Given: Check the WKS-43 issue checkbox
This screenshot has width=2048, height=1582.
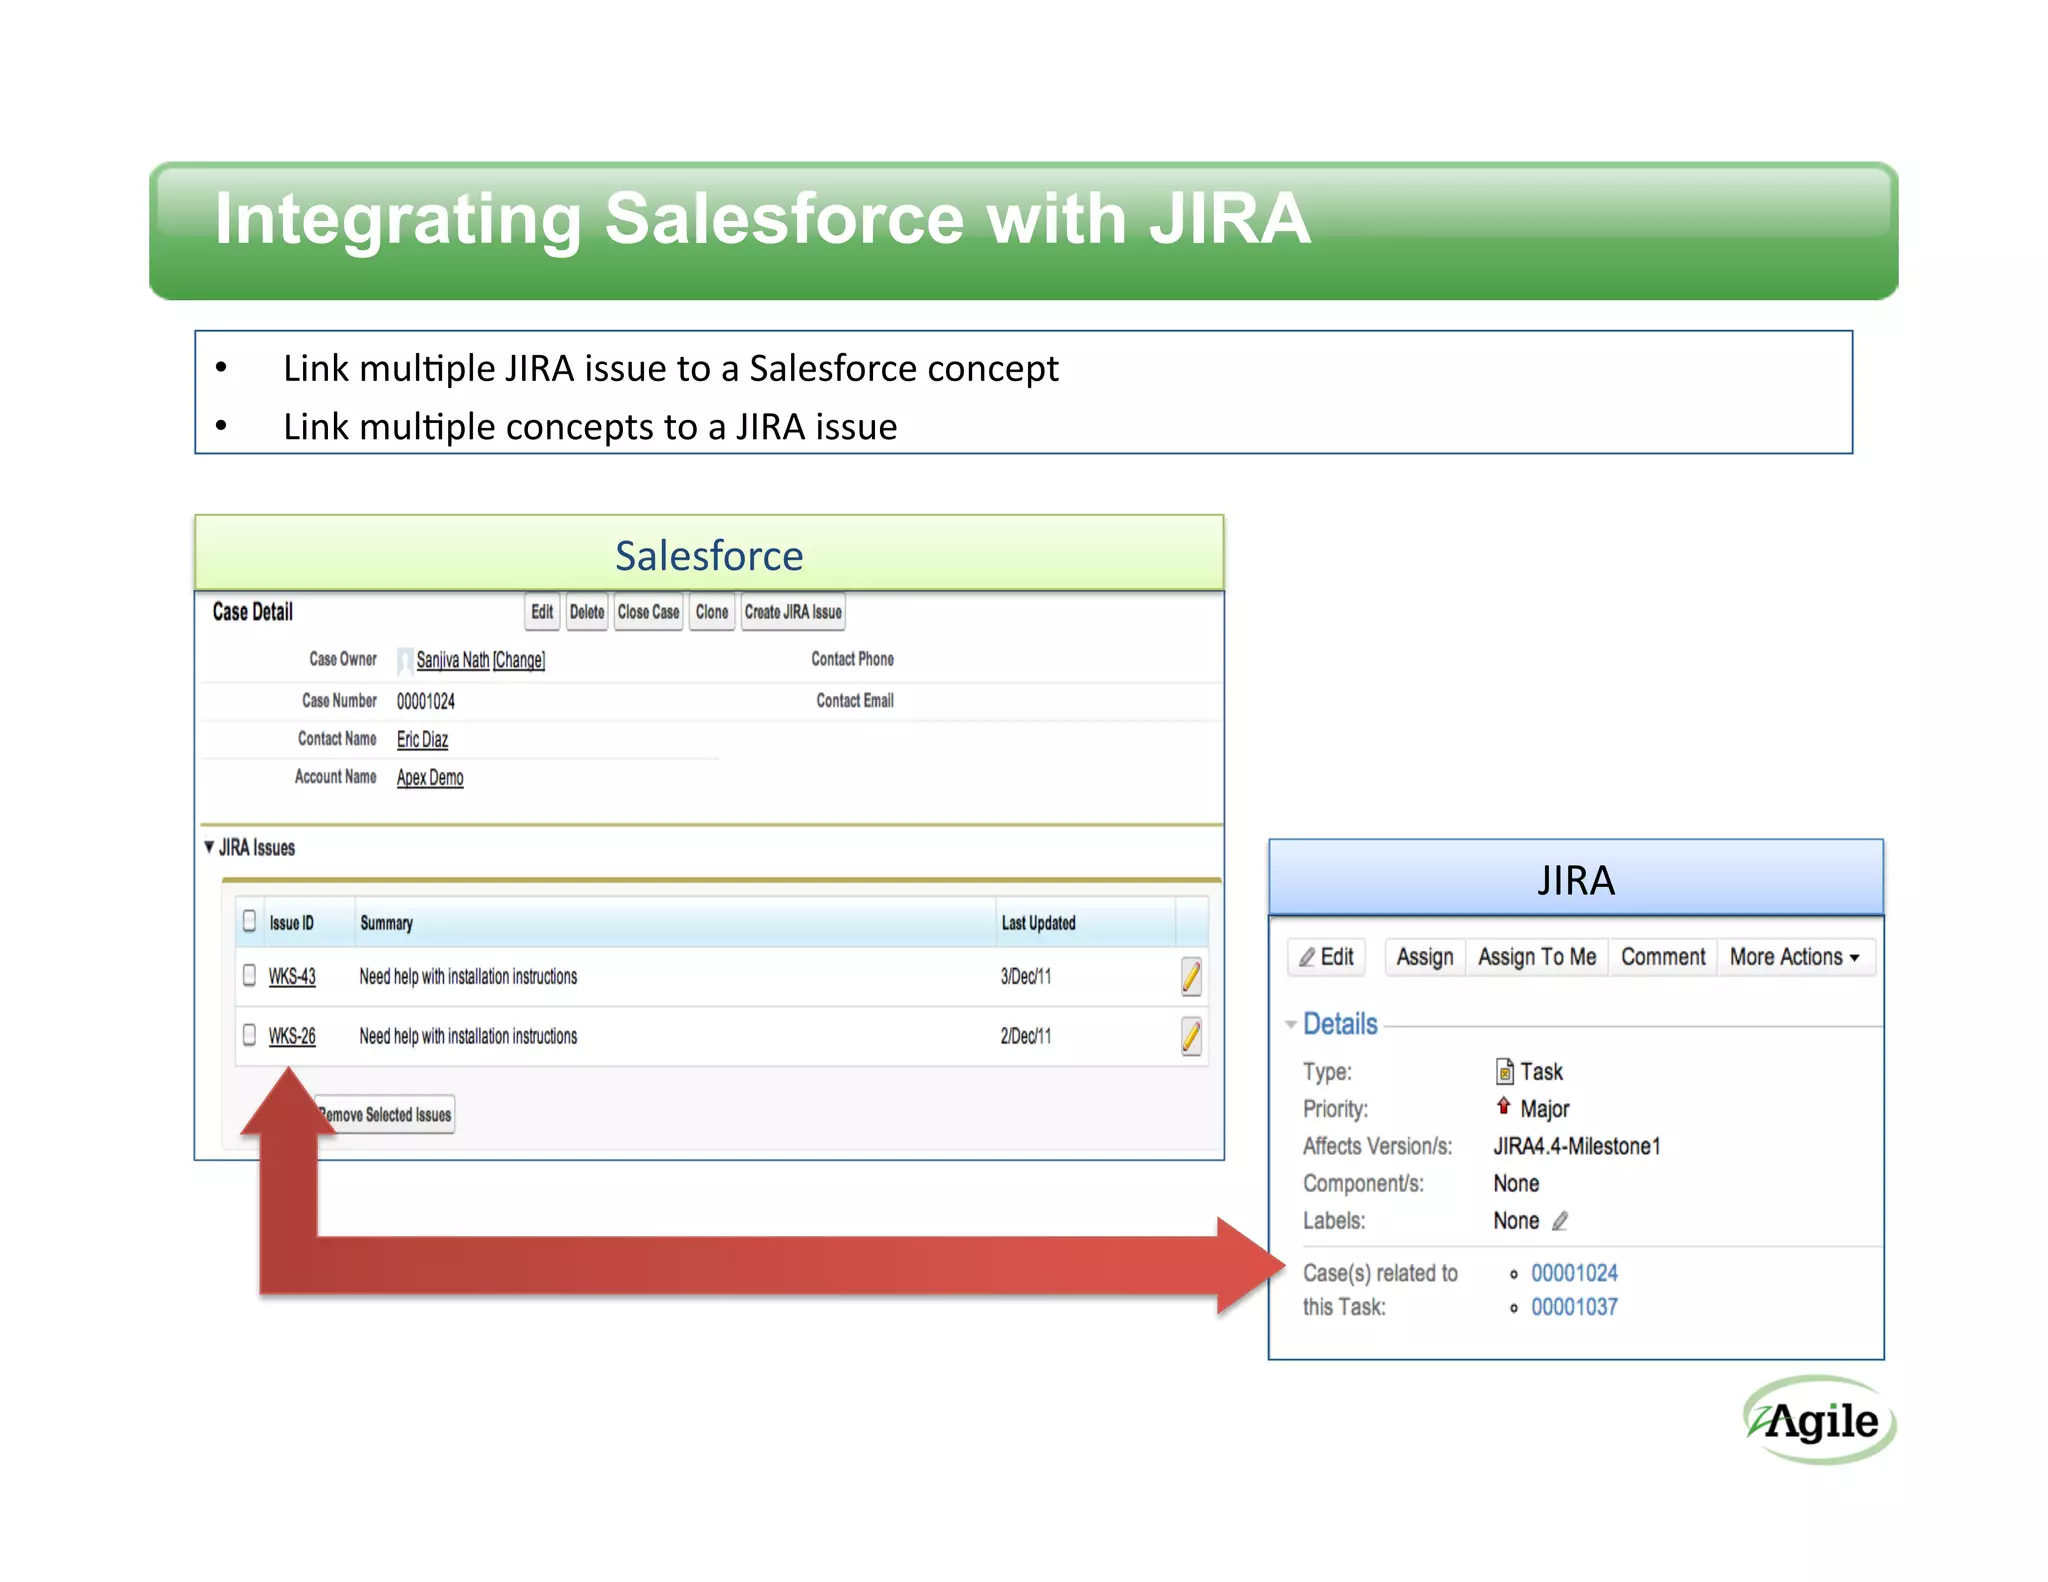Looking at the screenshot, I should click(250, 975).
